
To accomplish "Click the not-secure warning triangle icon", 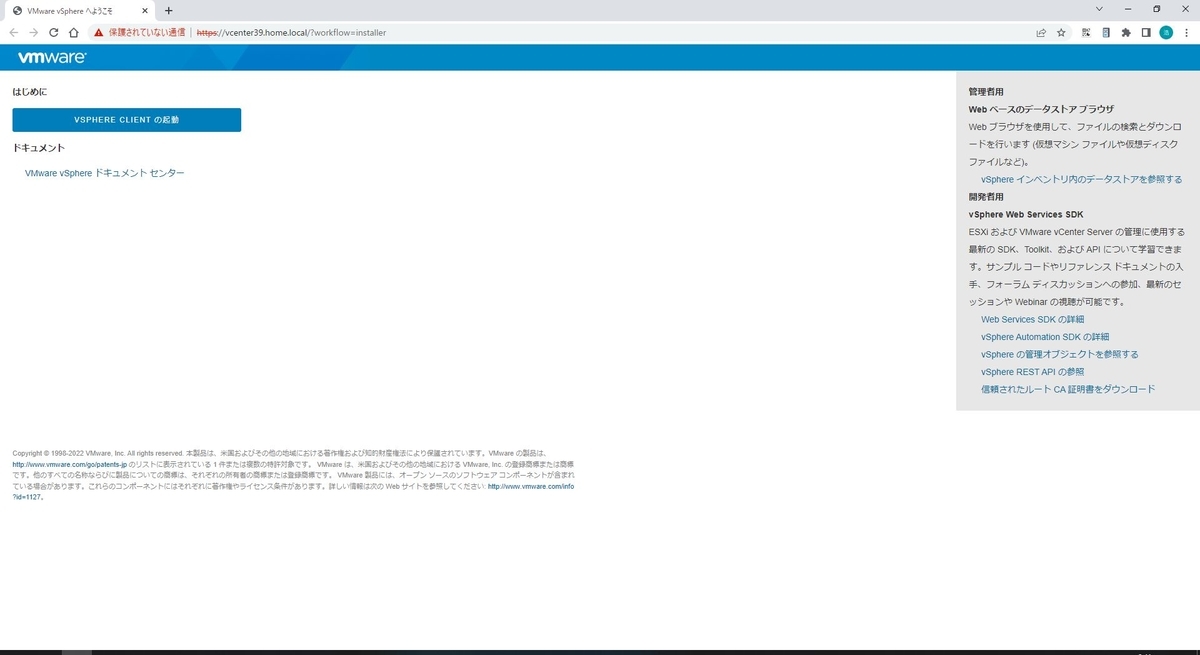I will [x=99, y=32].
